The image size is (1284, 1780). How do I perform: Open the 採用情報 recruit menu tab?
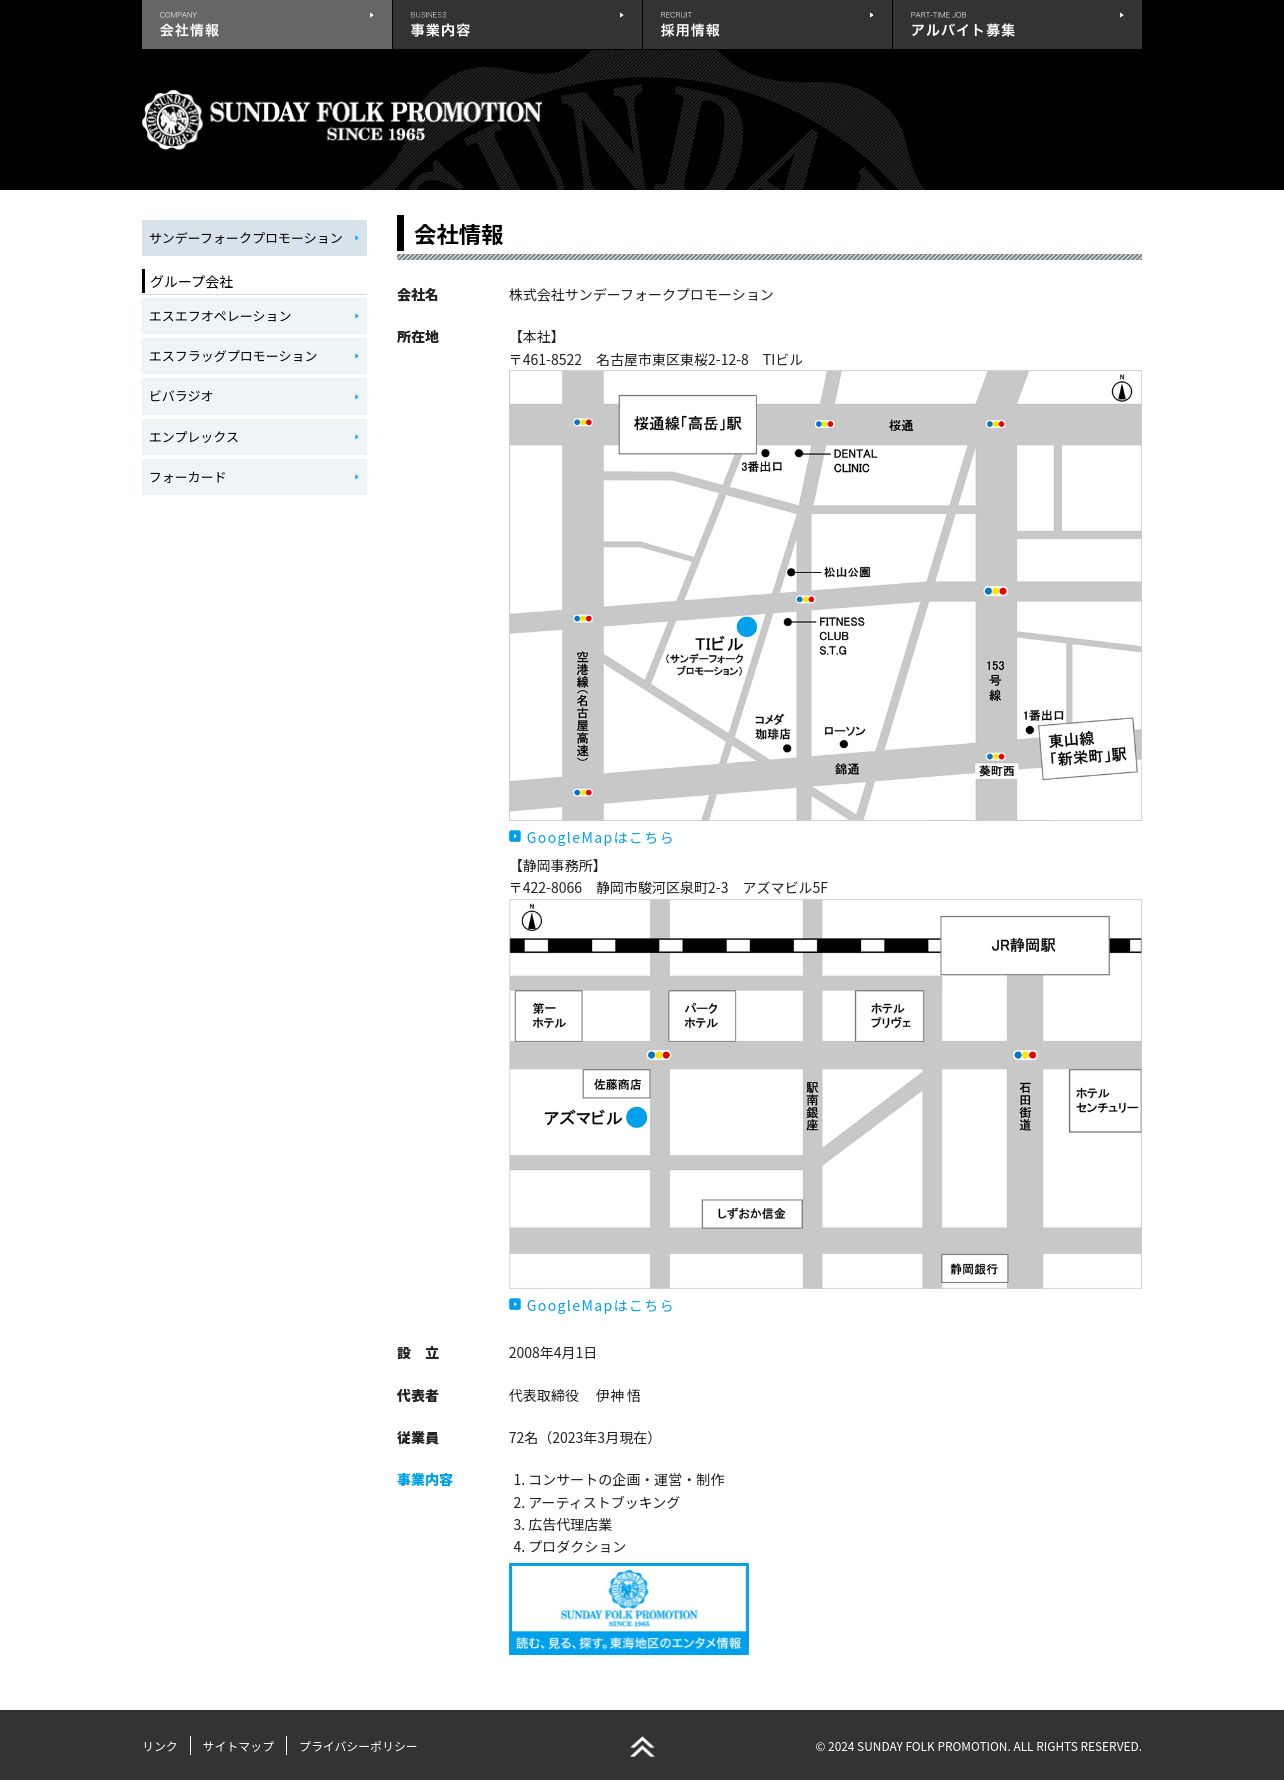[x=767, y=24]
